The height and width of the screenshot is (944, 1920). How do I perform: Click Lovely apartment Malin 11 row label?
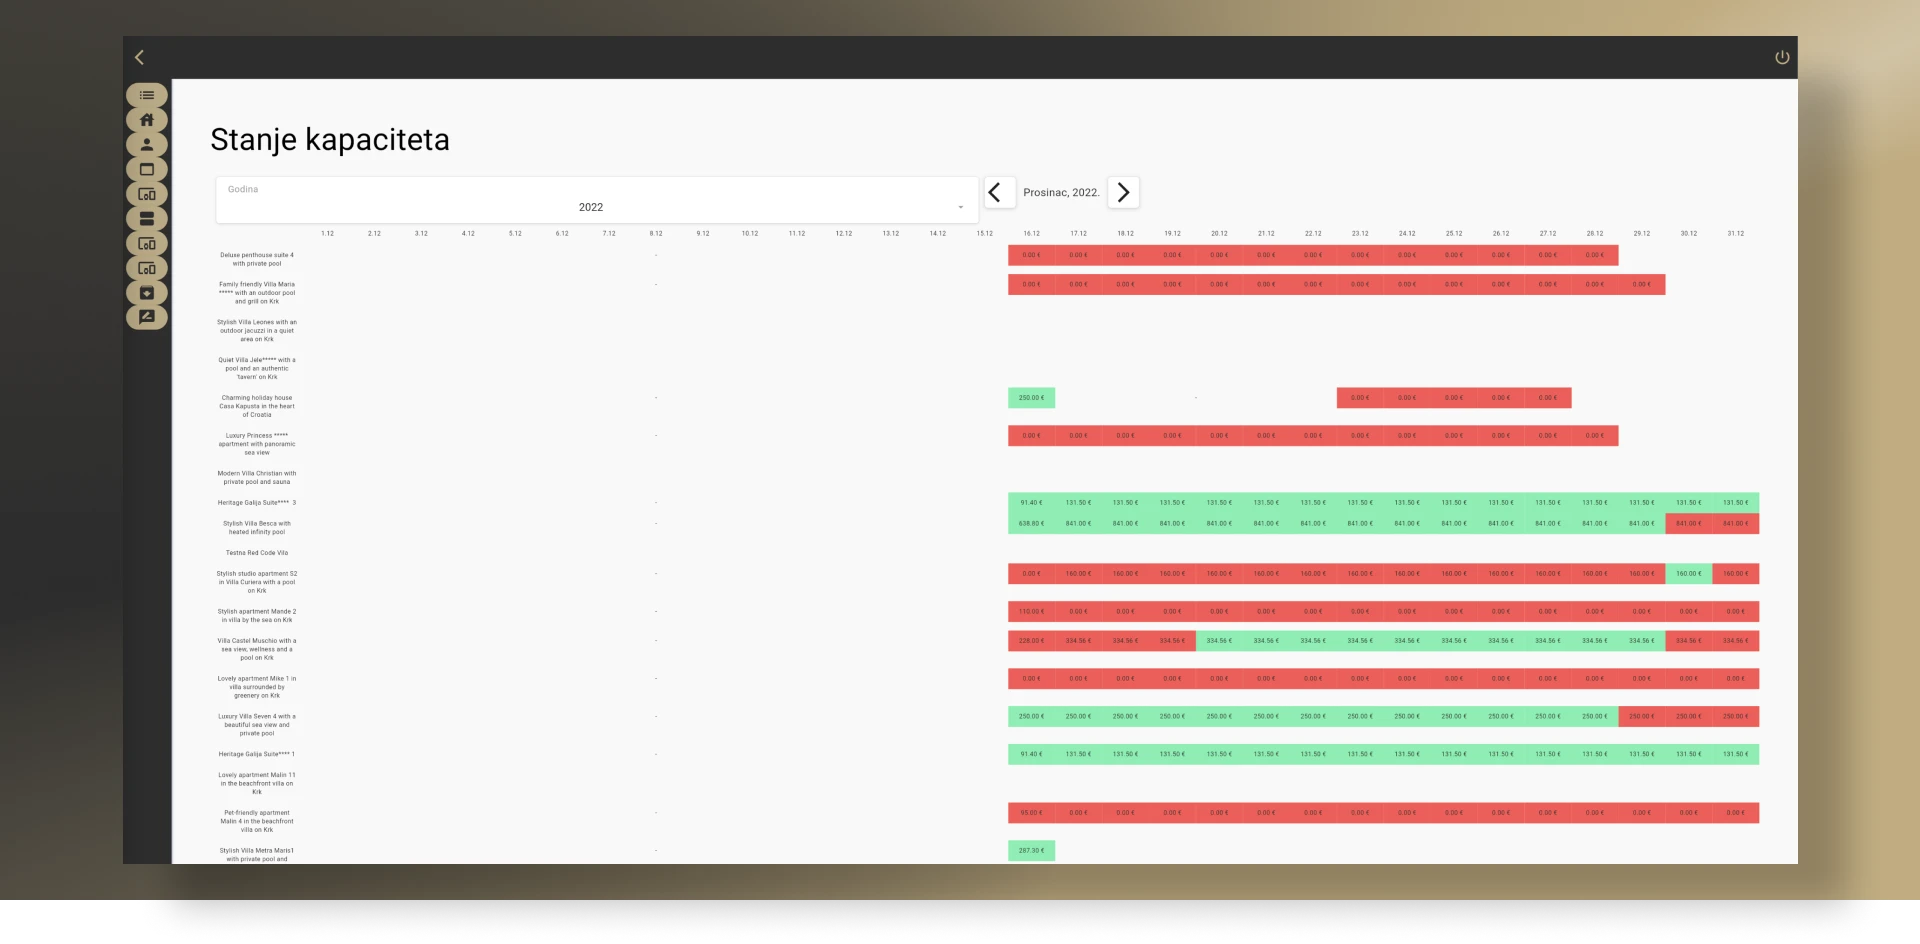(x=257, y=783)
